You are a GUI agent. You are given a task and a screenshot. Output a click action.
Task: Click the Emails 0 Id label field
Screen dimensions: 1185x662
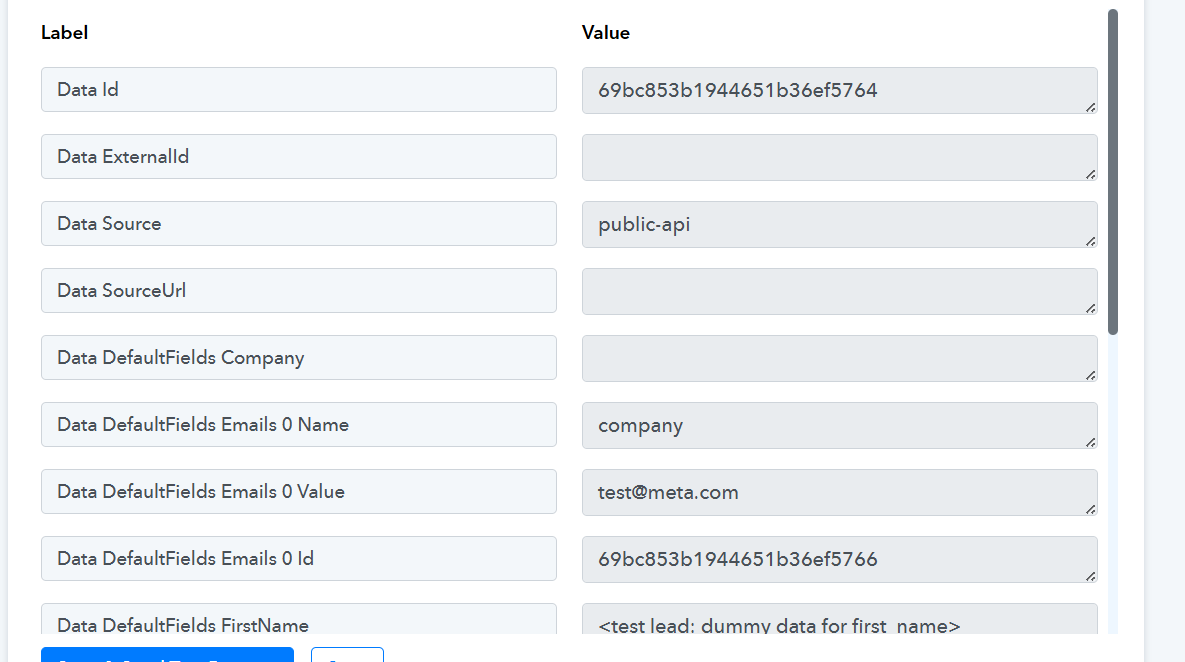pos(298,559)
